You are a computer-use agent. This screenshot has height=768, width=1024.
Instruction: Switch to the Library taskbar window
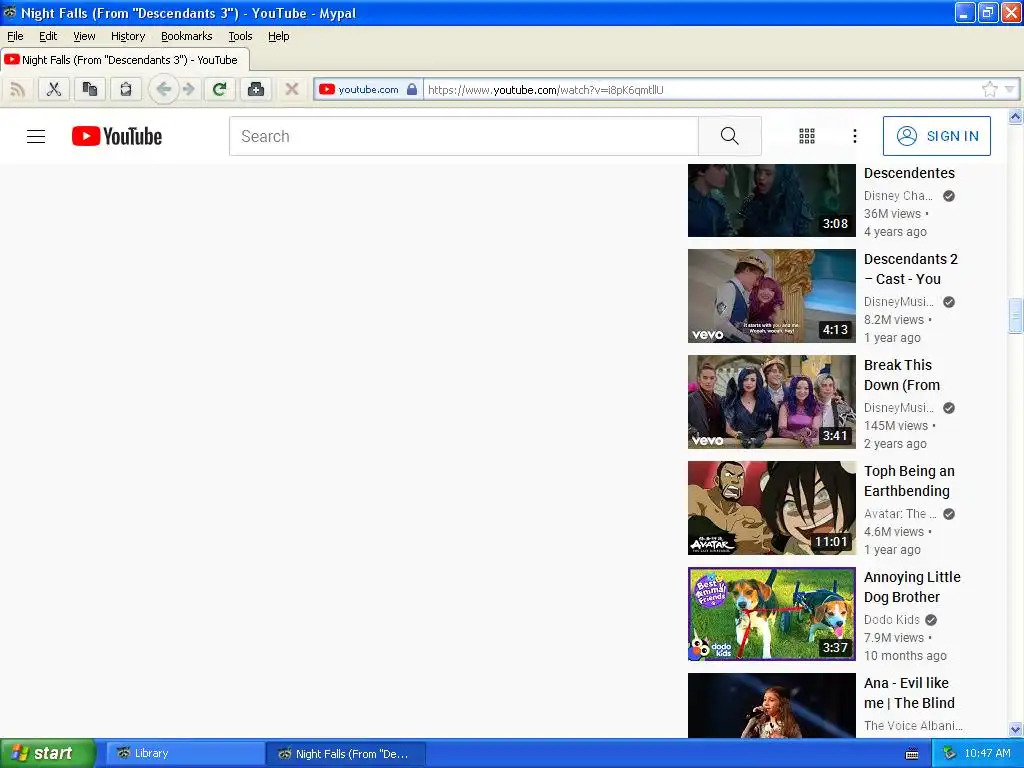(x=185, y=754)
